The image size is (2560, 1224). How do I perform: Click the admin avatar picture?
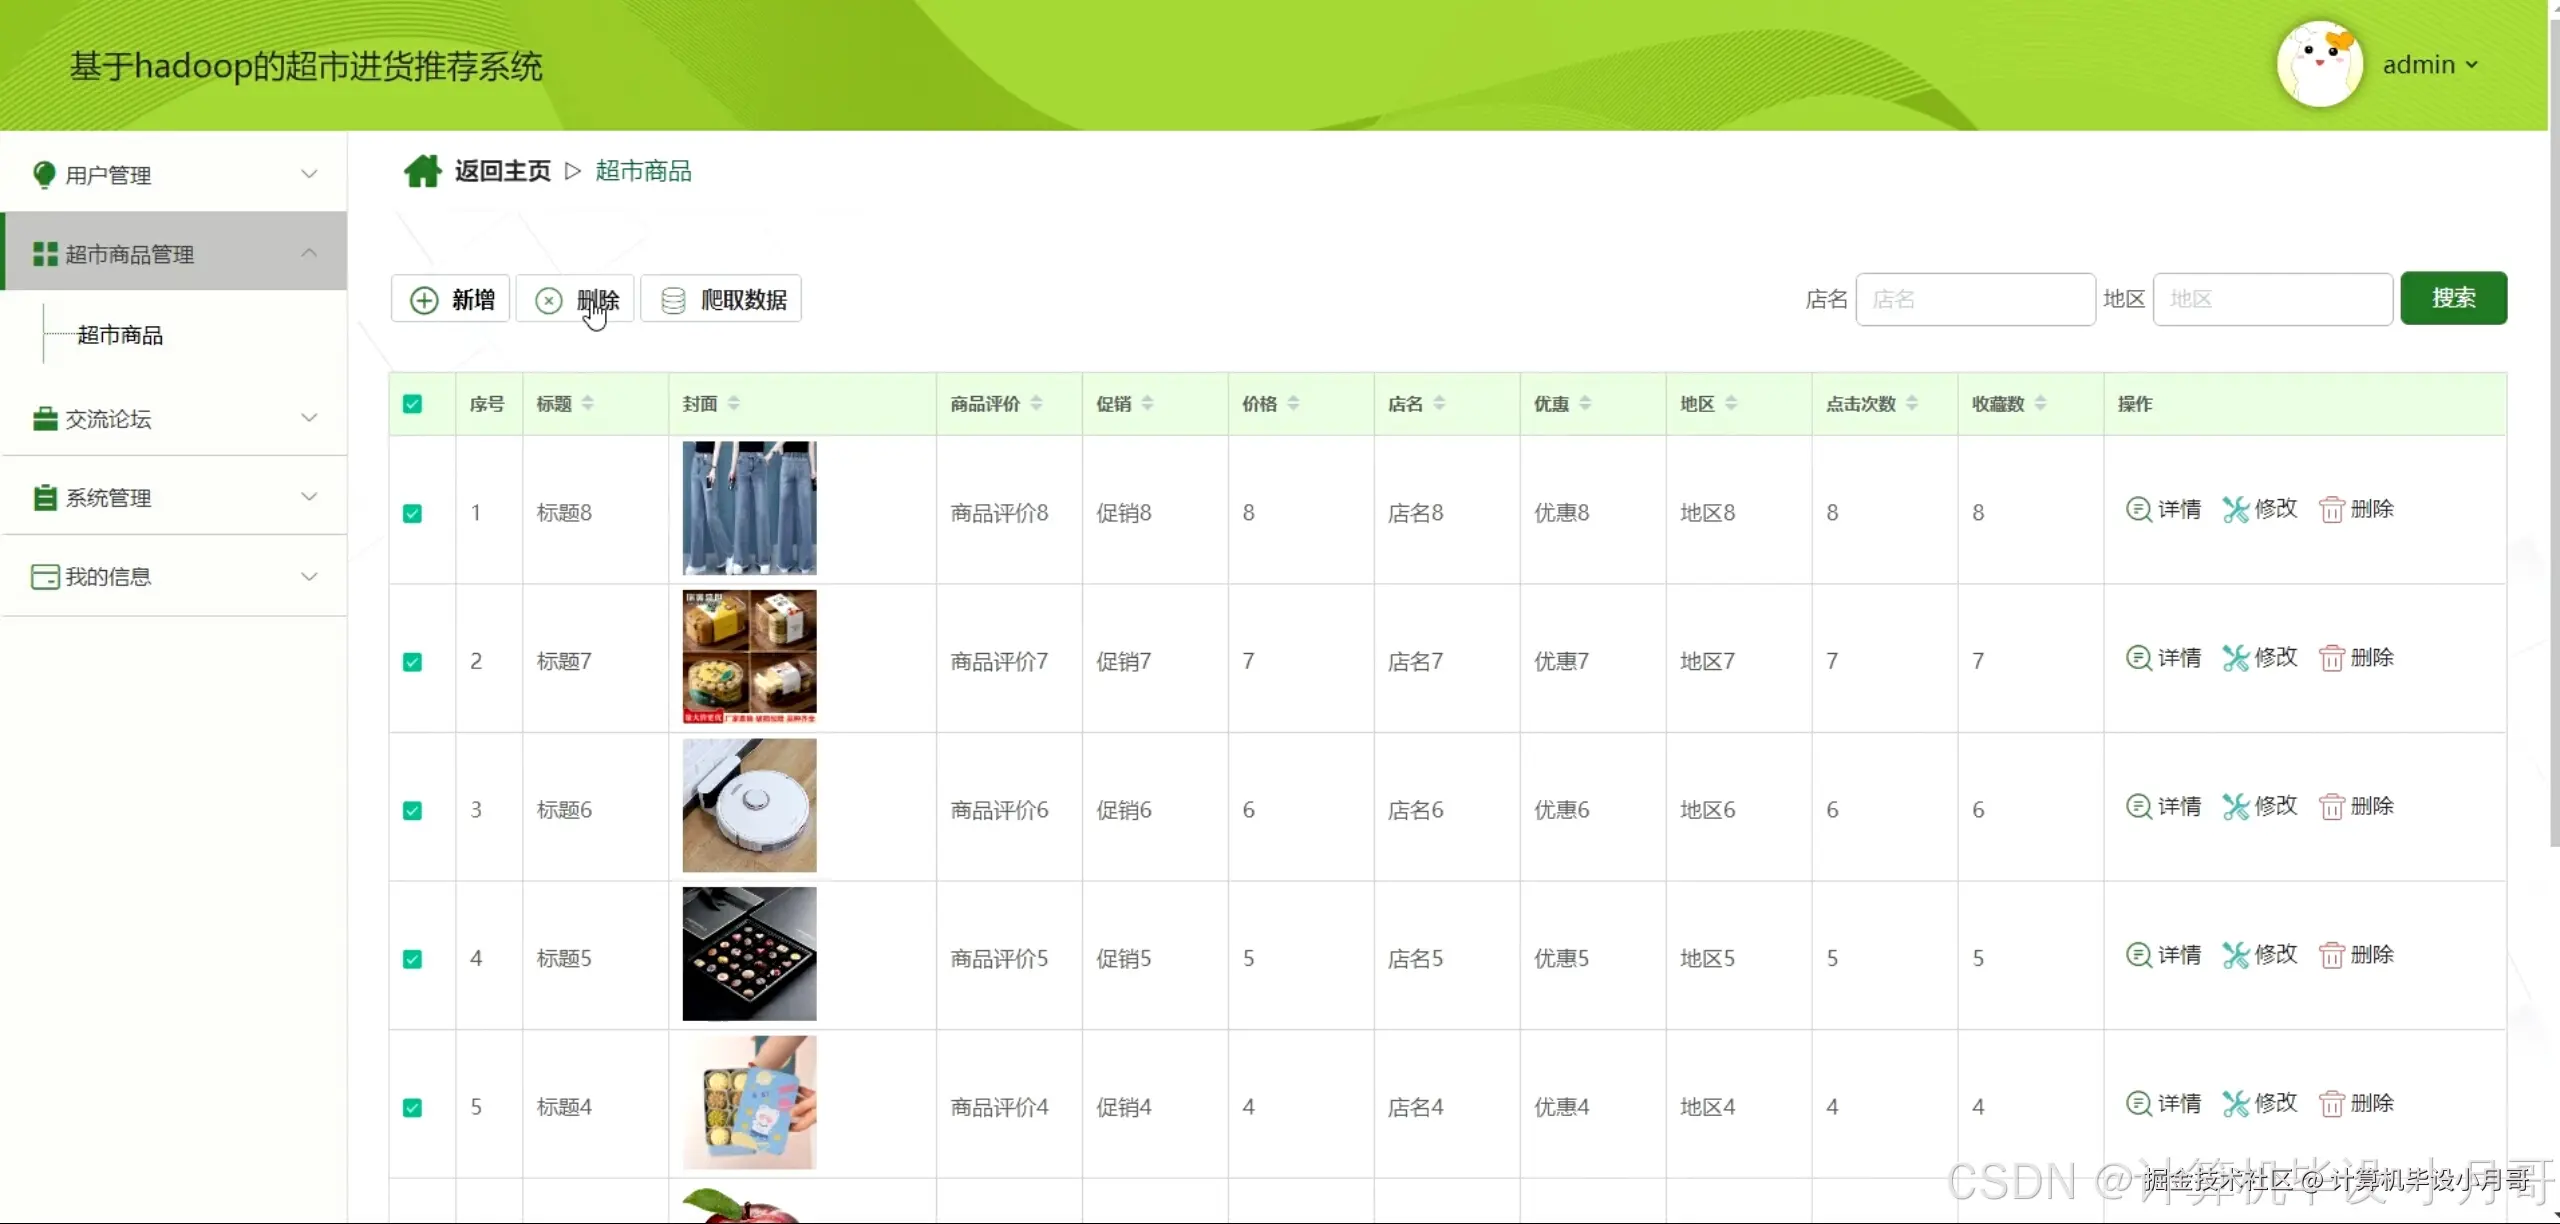2319,65
